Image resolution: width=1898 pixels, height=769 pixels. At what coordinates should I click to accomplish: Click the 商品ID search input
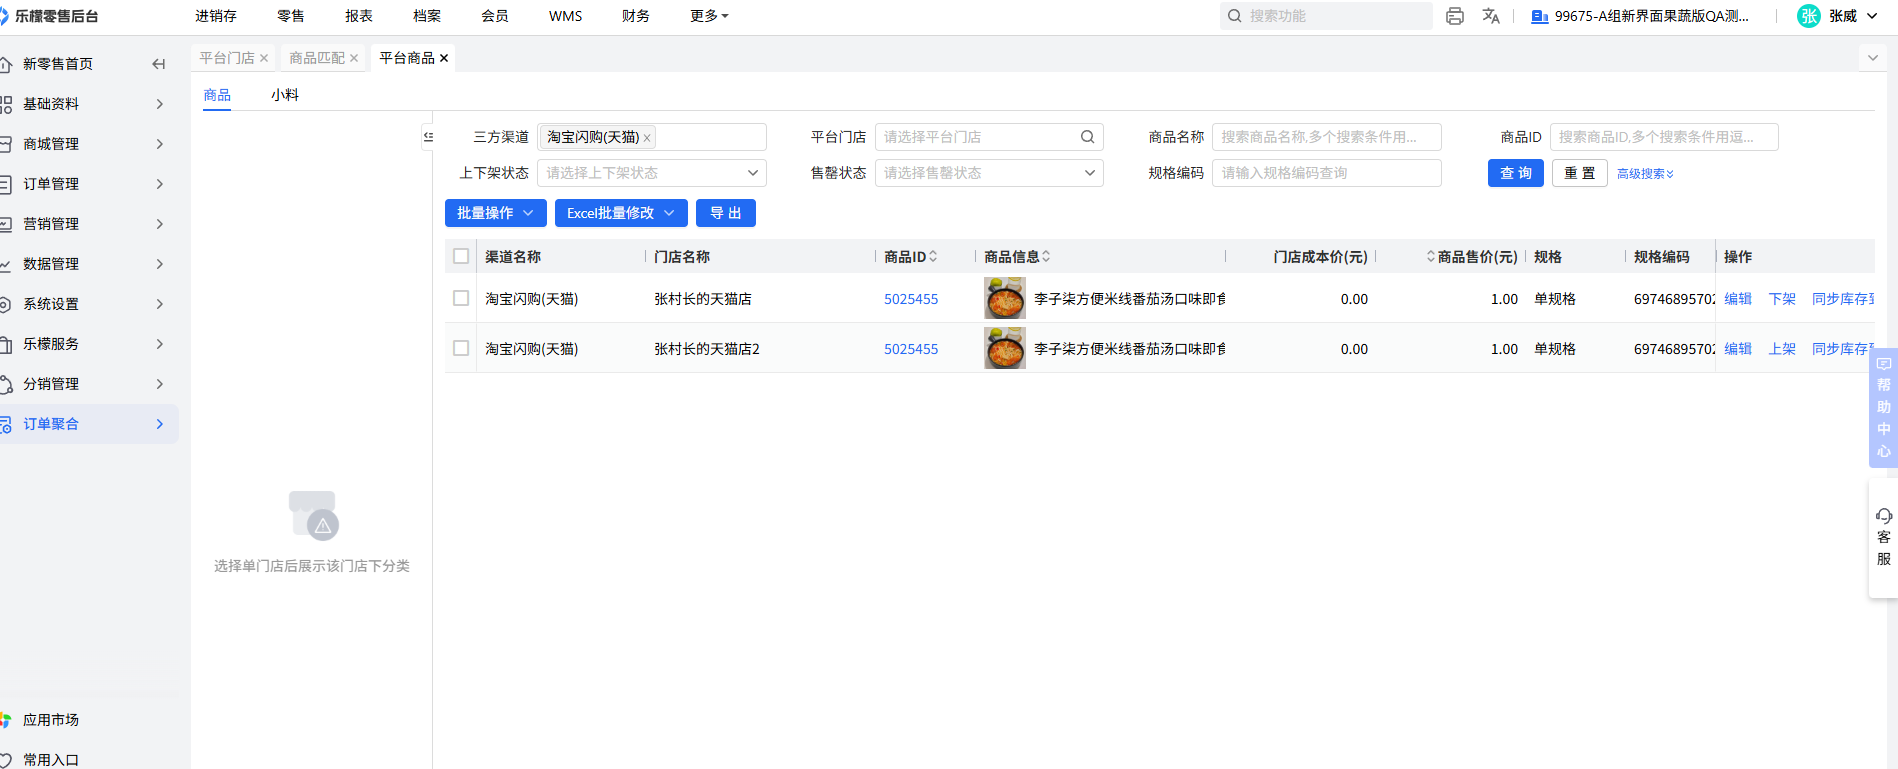point(1664,137)
